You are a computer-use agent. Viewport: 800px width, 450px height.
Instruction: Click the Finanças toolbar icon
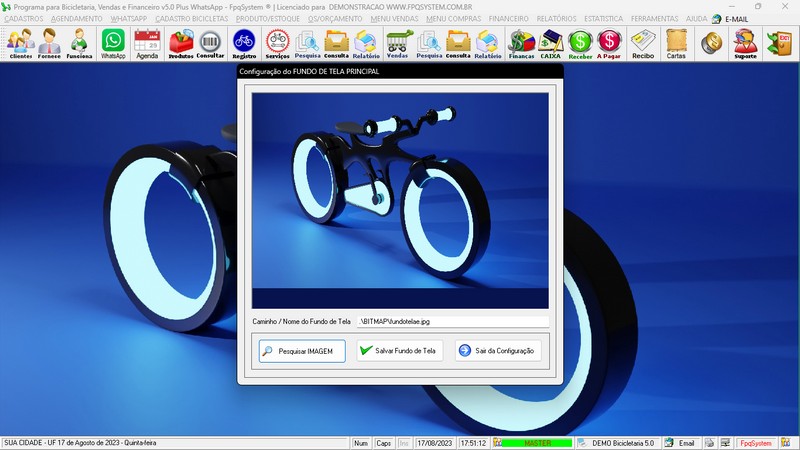point(521,44)
